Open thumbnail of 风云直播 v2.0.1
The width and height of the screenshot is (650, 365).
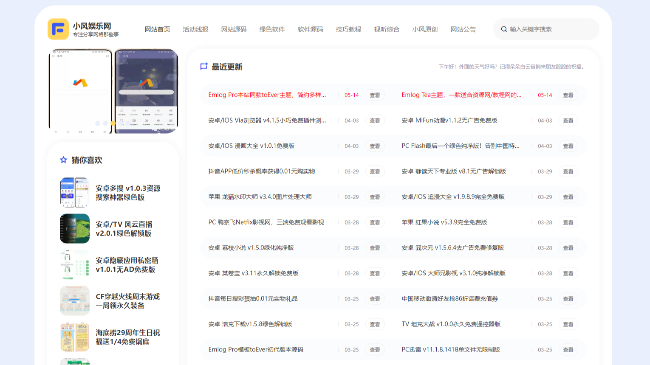pyautogui.click(x=75, y=229)
